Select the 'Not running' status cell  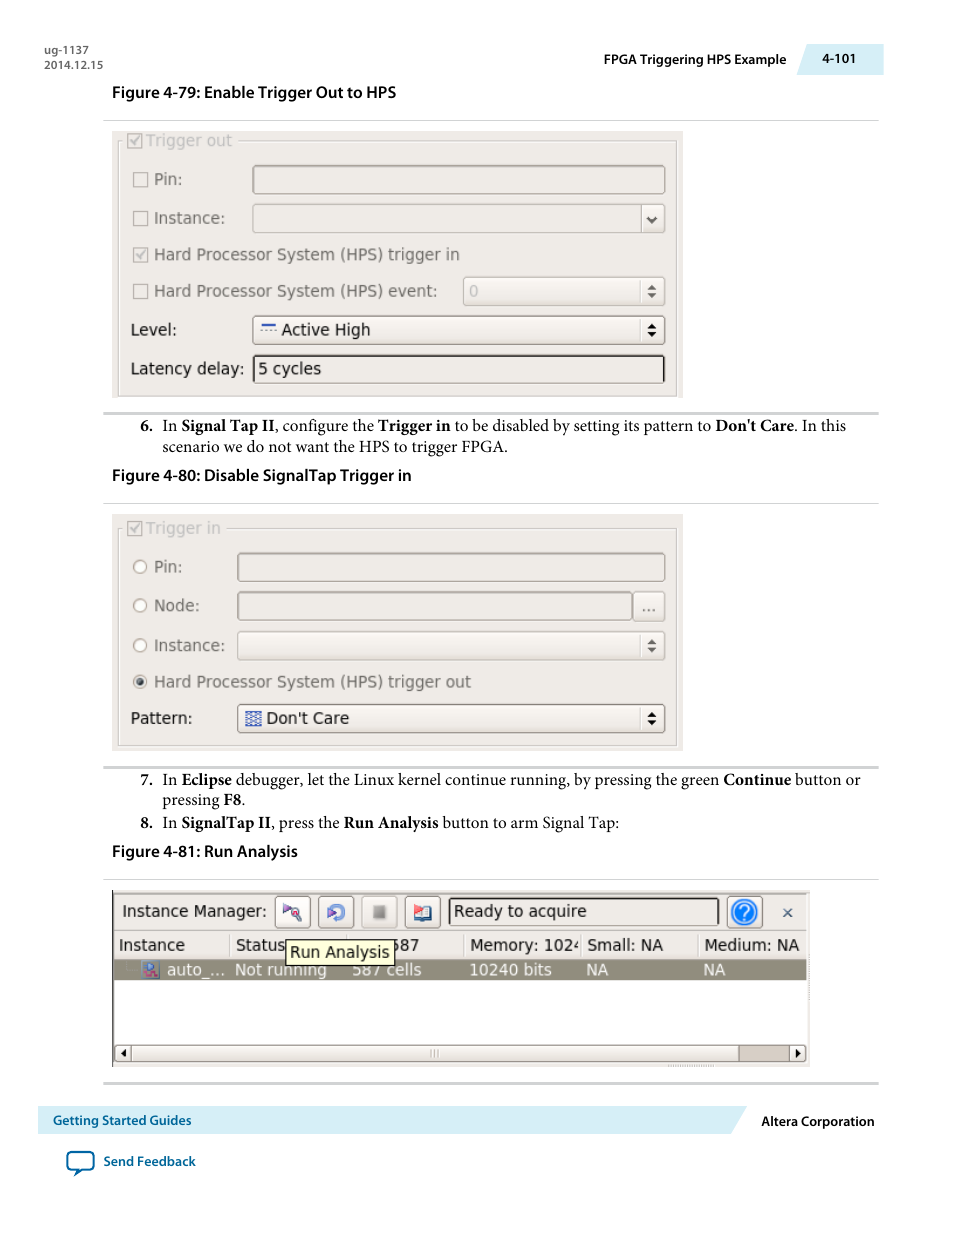click(x=280, y=970)
